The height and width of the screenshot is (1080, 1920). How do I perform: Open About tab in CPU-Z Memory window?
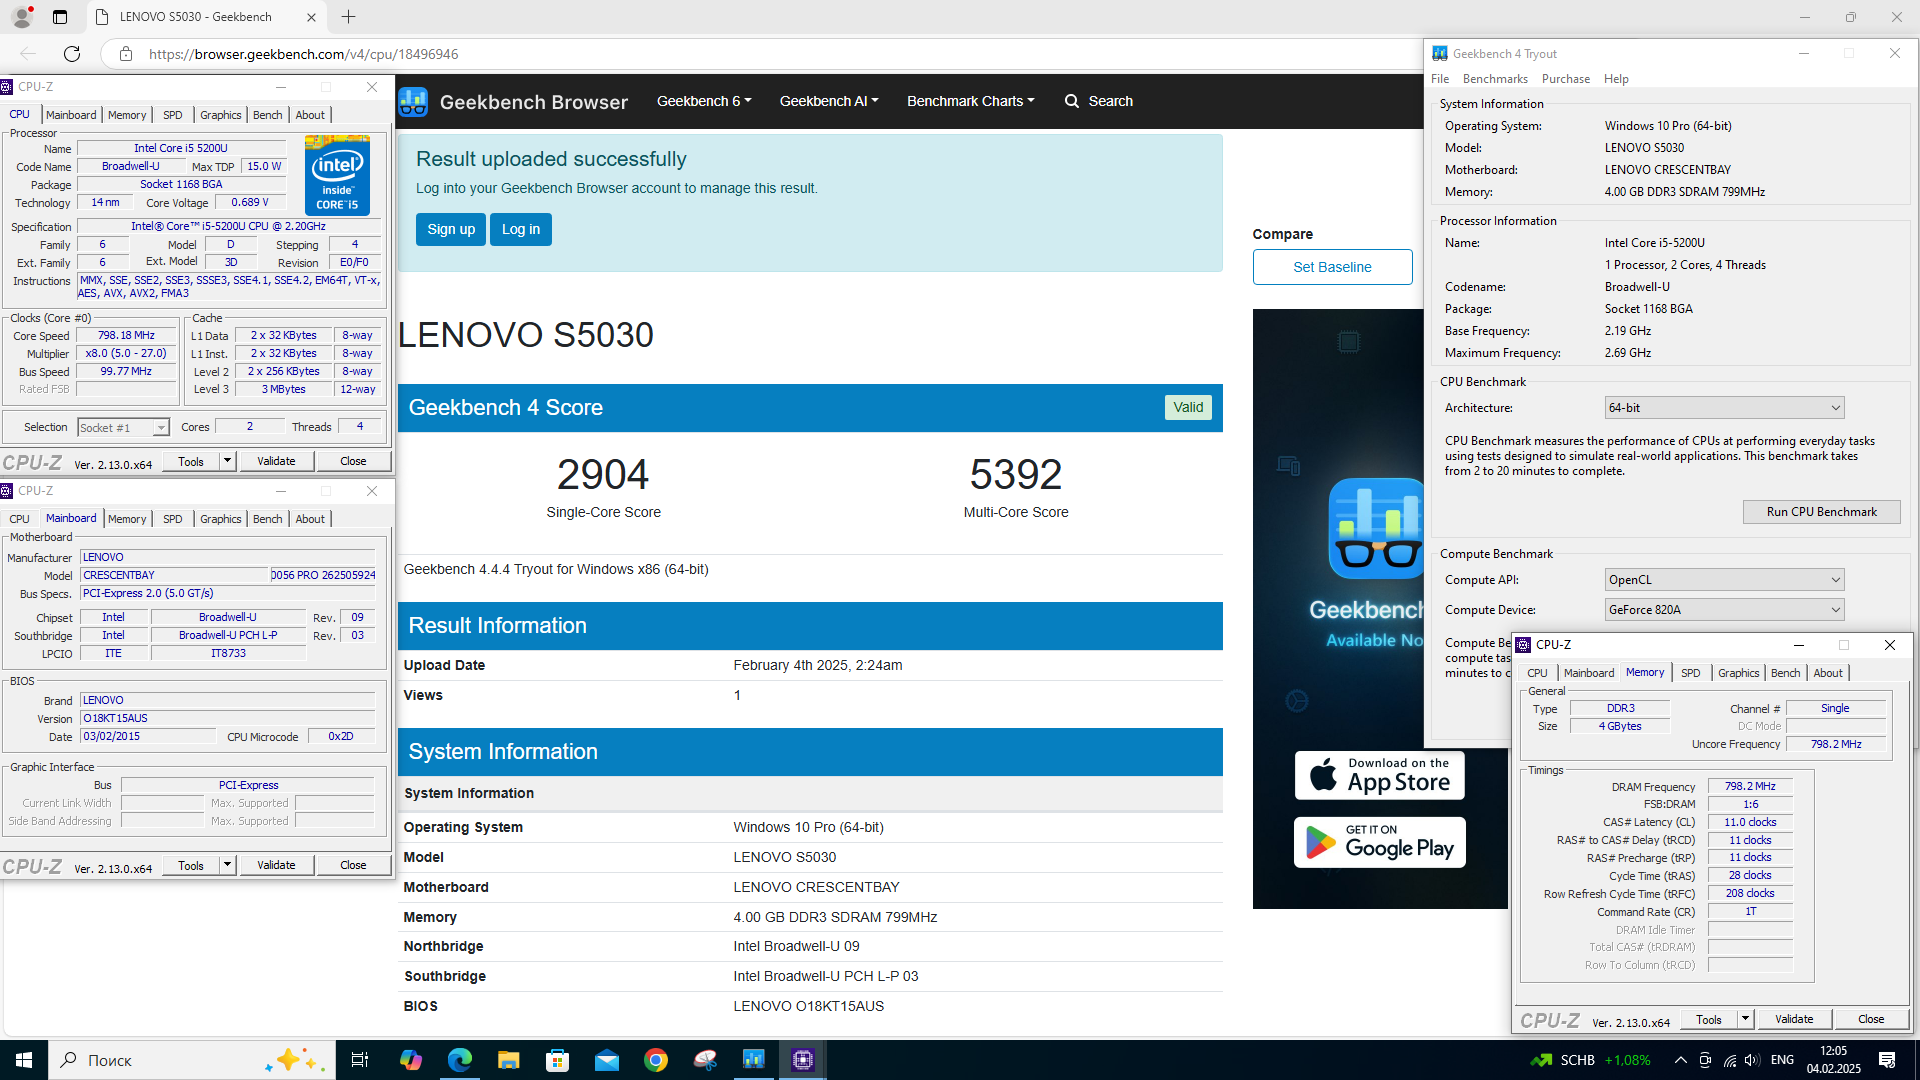1828,673
